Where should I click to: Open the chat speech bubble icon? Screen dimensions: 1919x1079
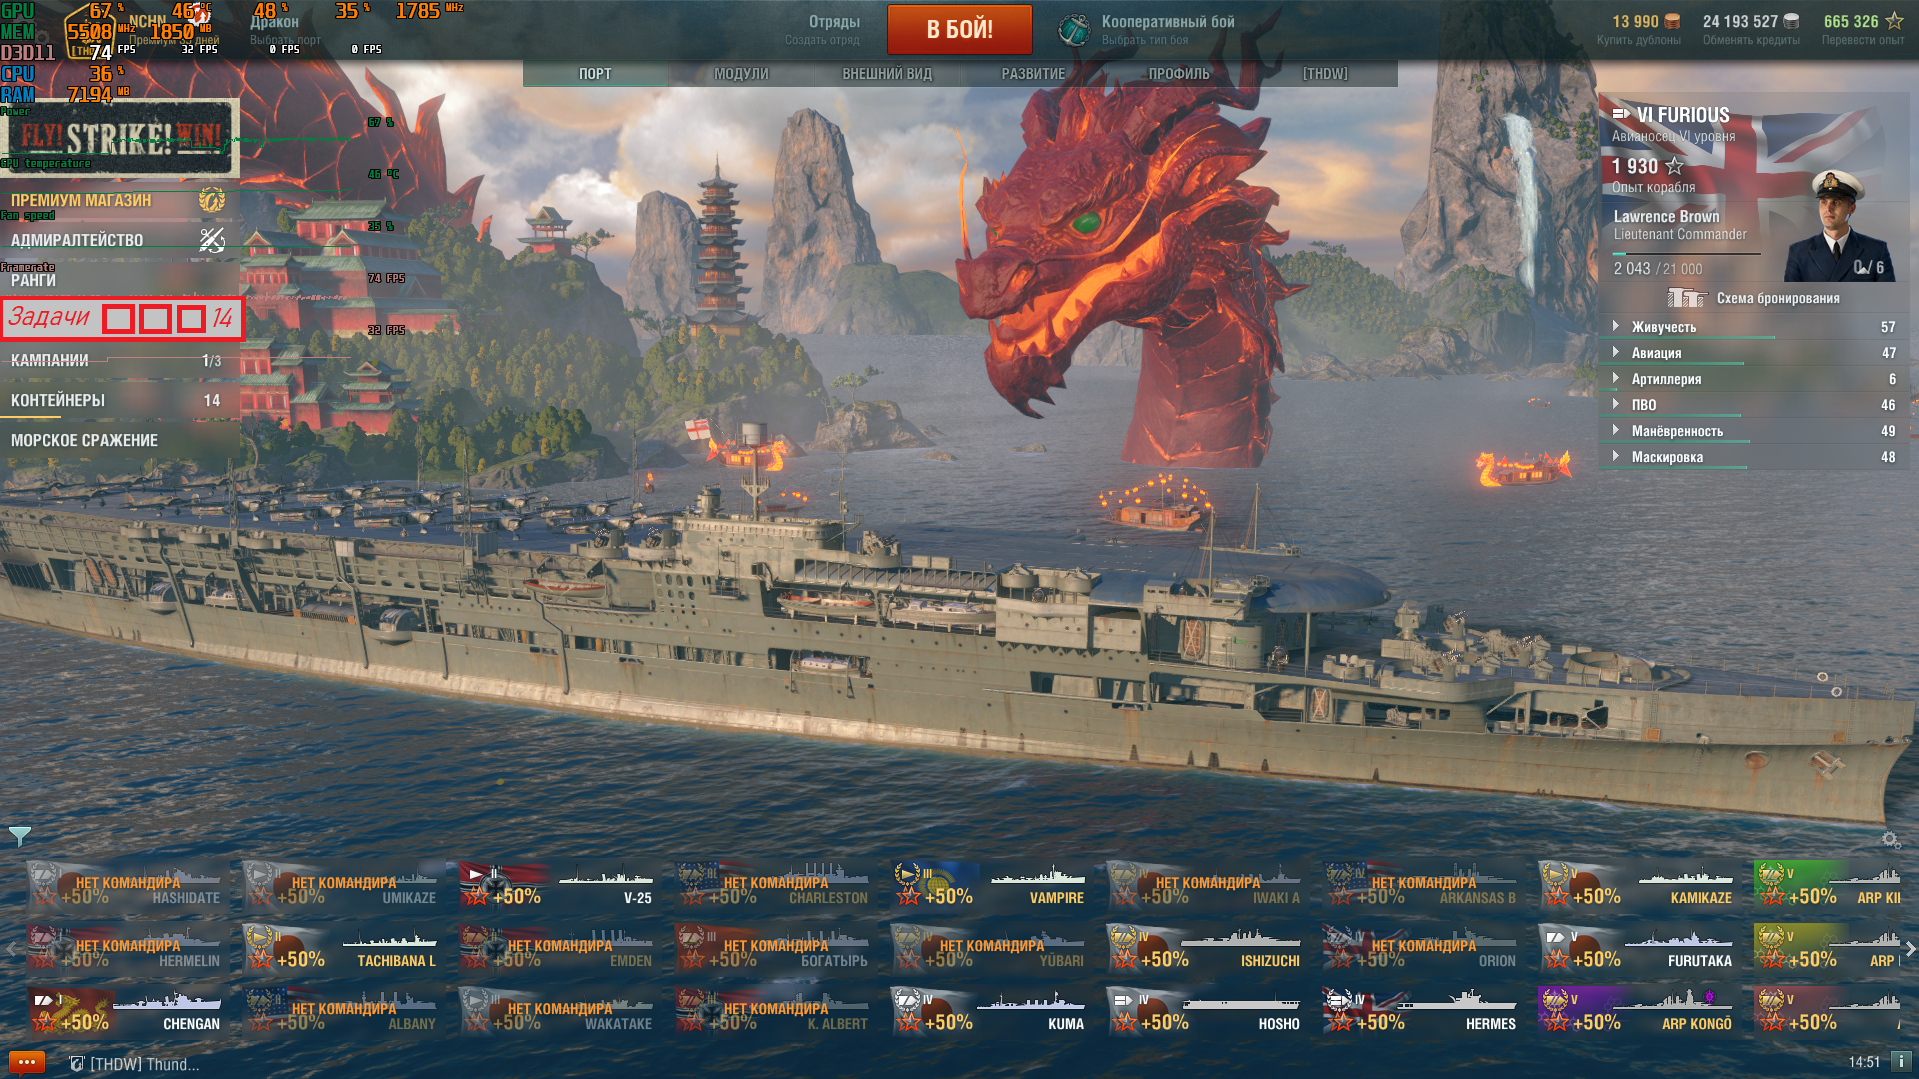27,1062
